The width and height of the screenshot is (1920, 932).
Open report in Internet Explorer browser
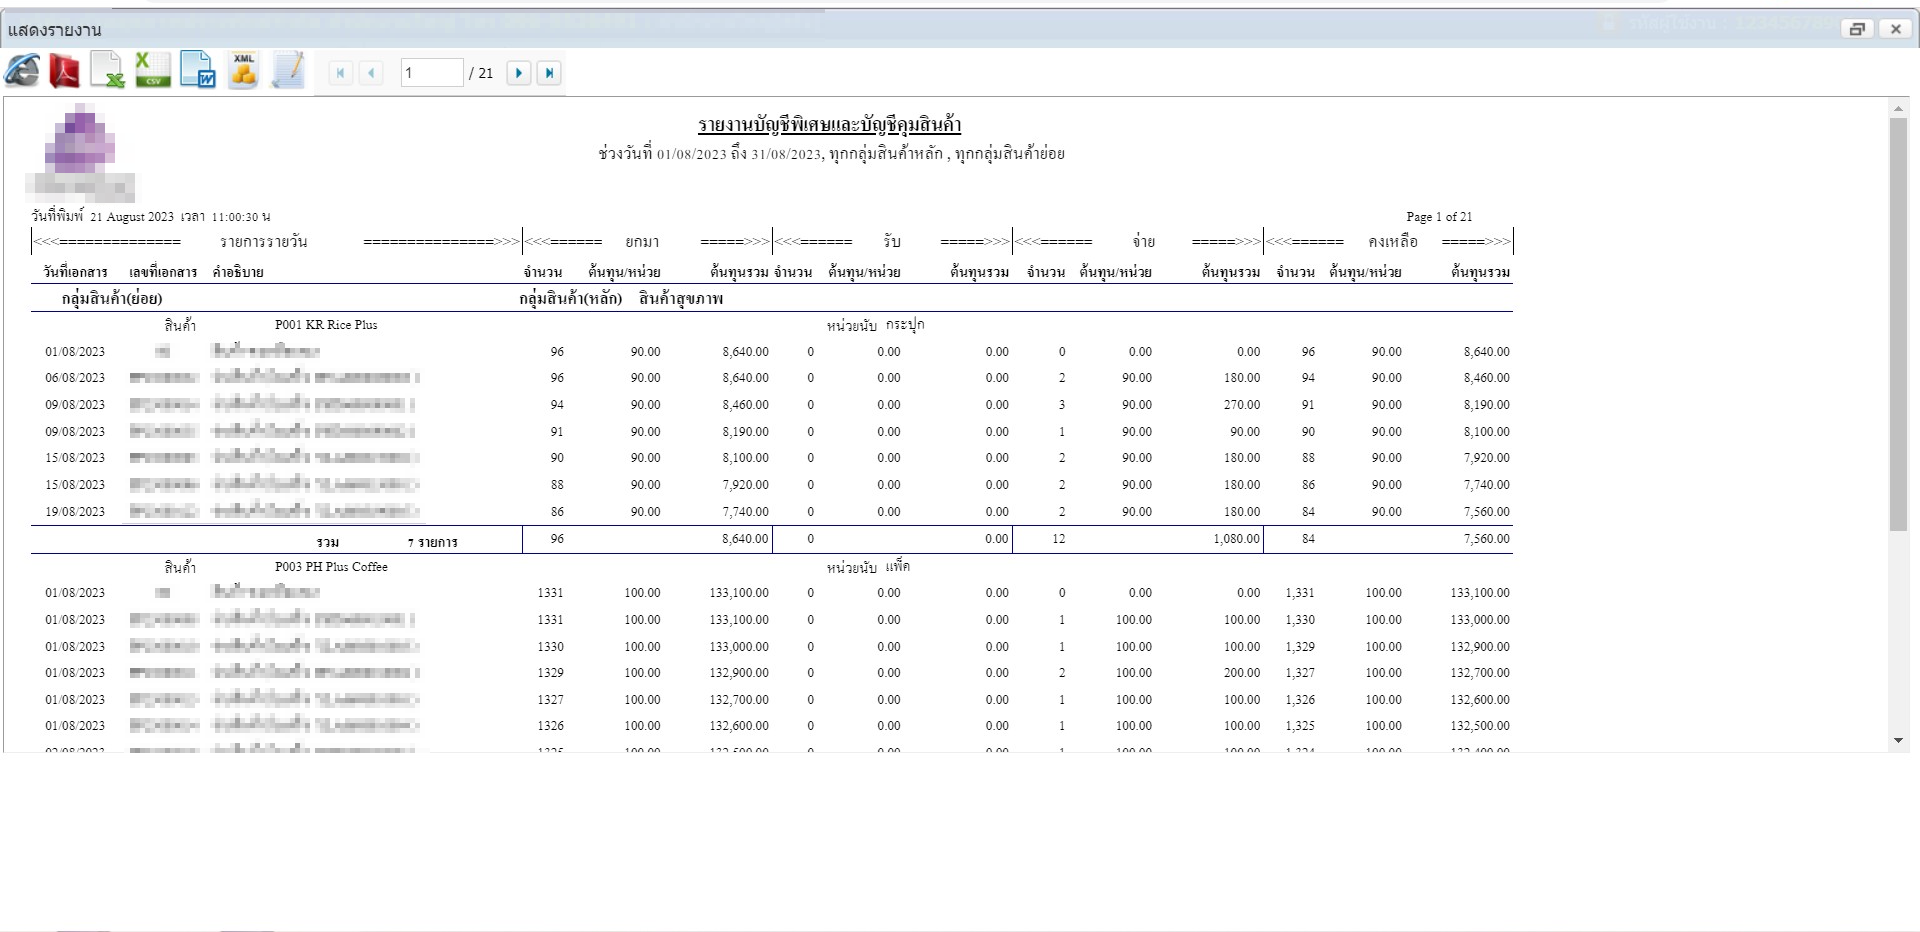22,71
